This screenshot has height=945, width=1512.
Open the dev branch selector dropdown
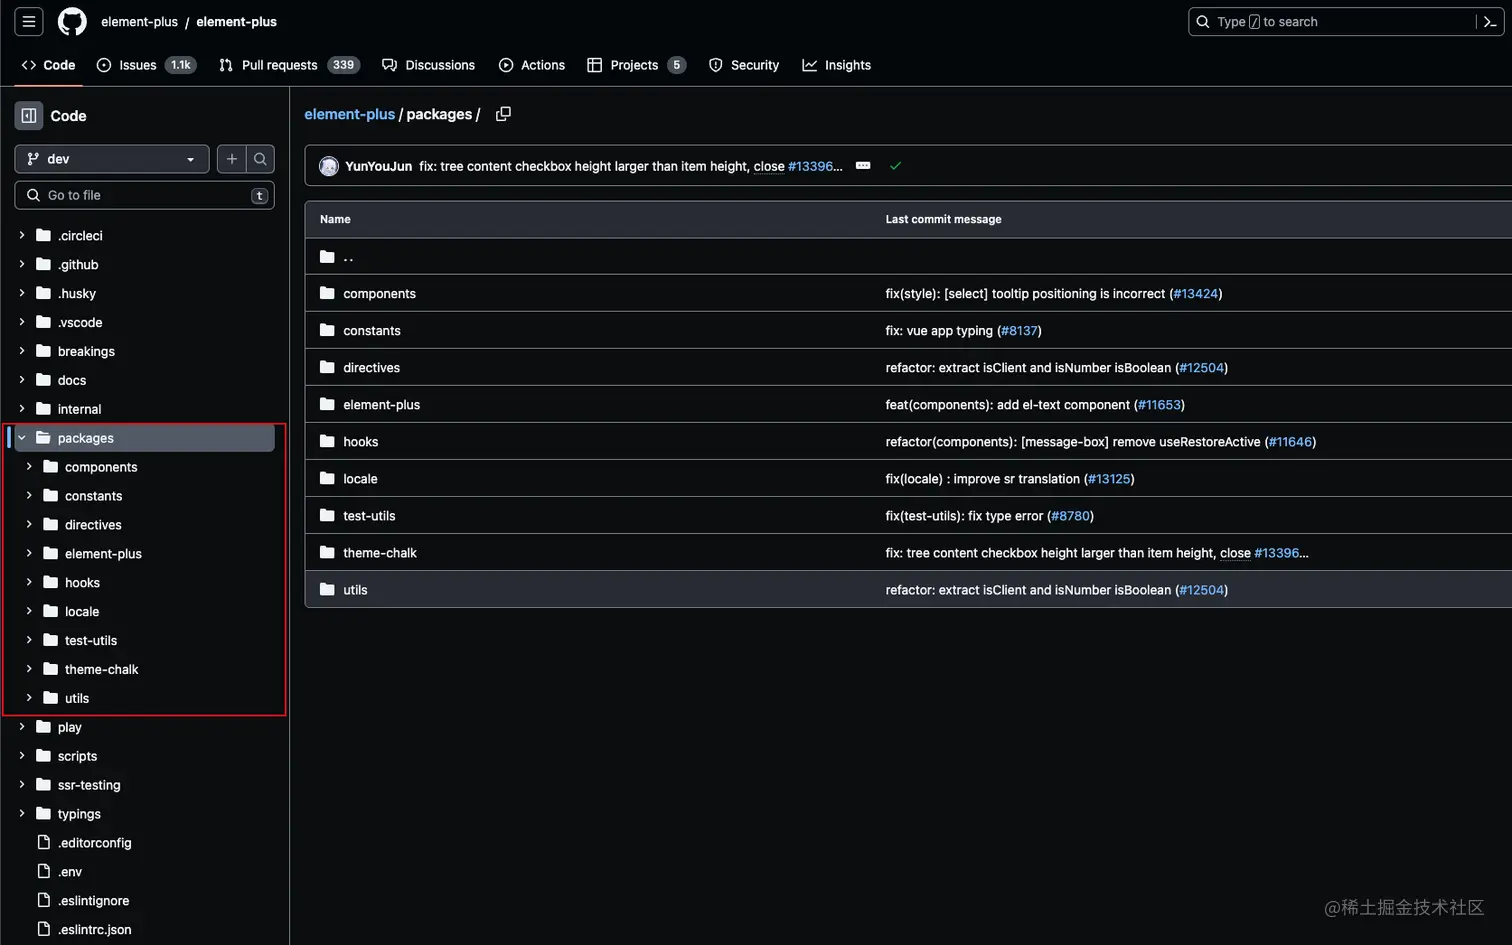[x=112, y=159]
